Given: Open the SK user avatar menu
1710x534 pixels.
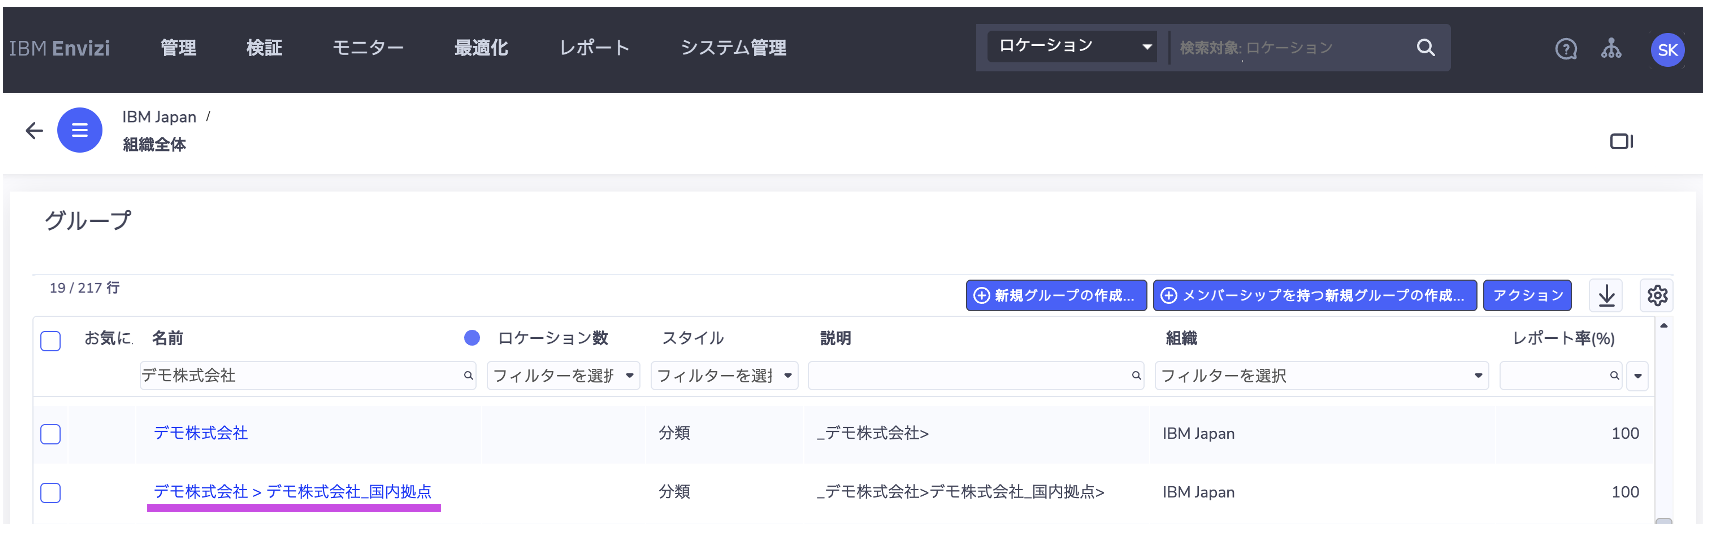Looking at the screenshot, I should tap(1667, 50).
